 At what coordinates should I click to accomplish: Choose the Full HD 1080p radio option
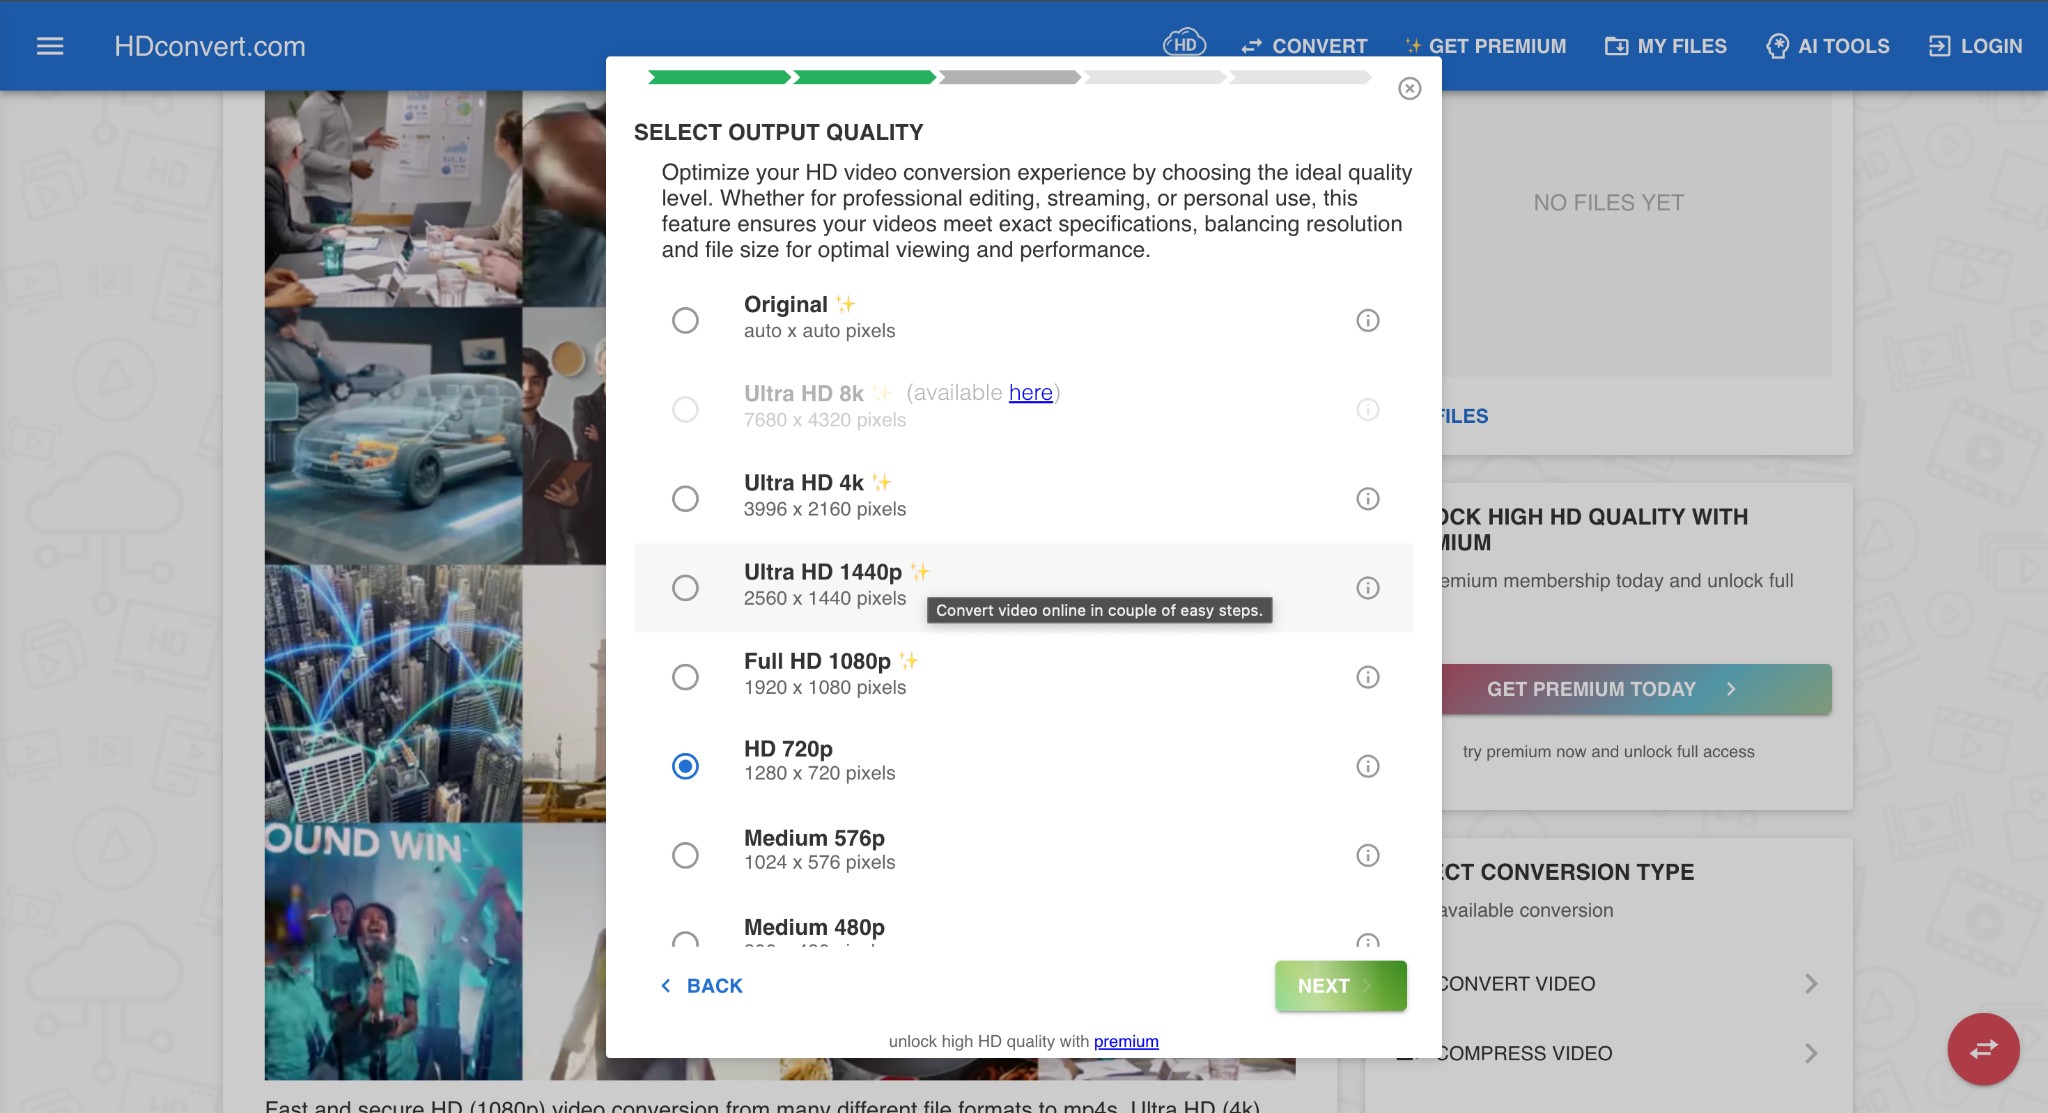click(x=685, y=677)
